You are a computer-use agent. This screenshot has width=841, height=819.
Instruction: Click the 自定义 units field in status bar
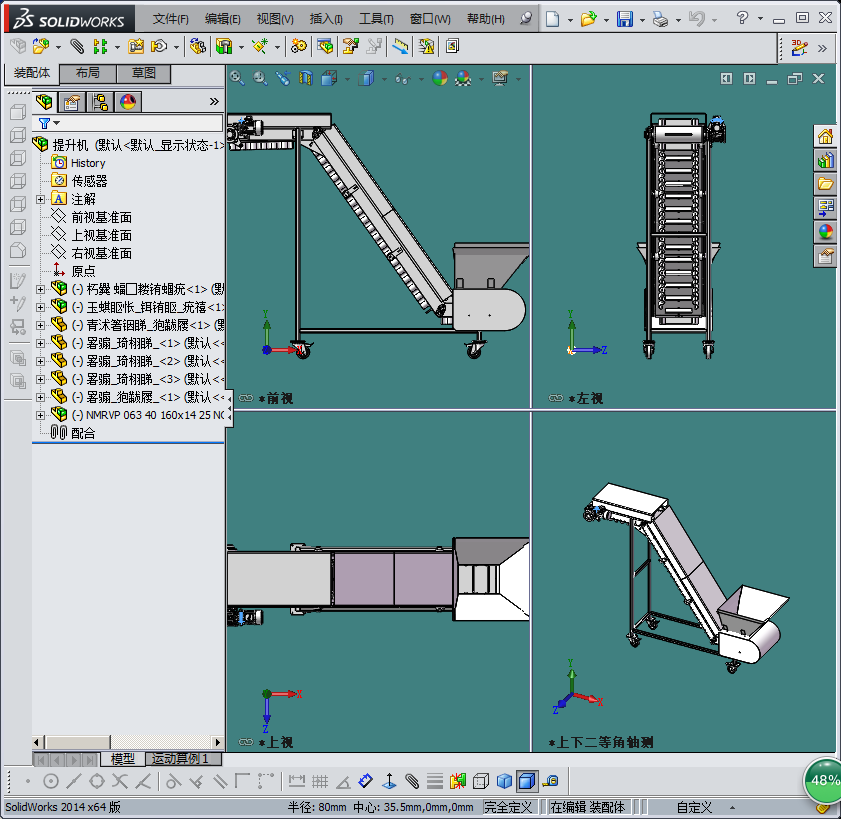[x=694, y=807]
